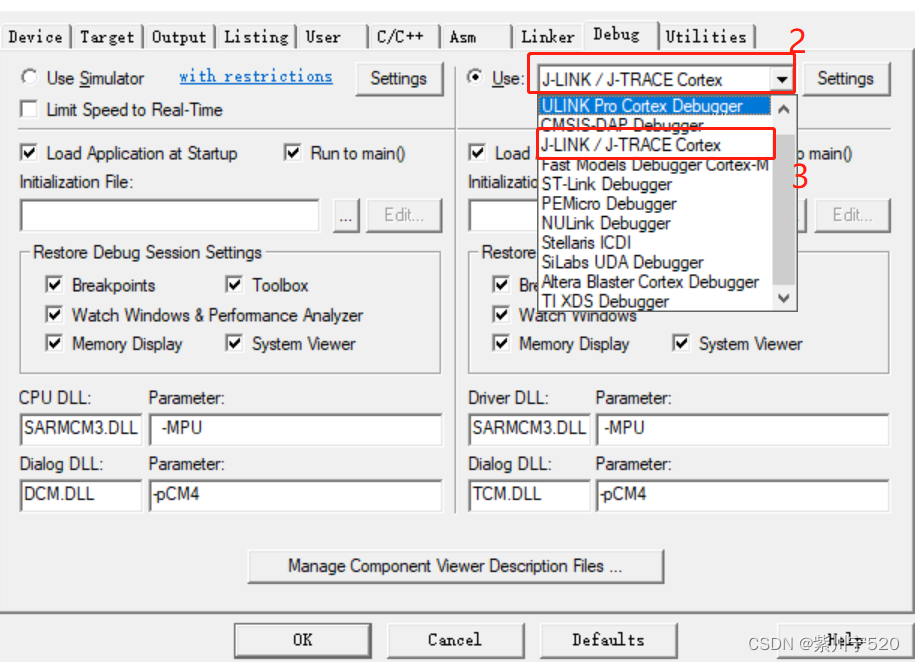Choose Stellaris ICDI entry
The height and width of the screenshot is (662, 915).
click(655, 242)
